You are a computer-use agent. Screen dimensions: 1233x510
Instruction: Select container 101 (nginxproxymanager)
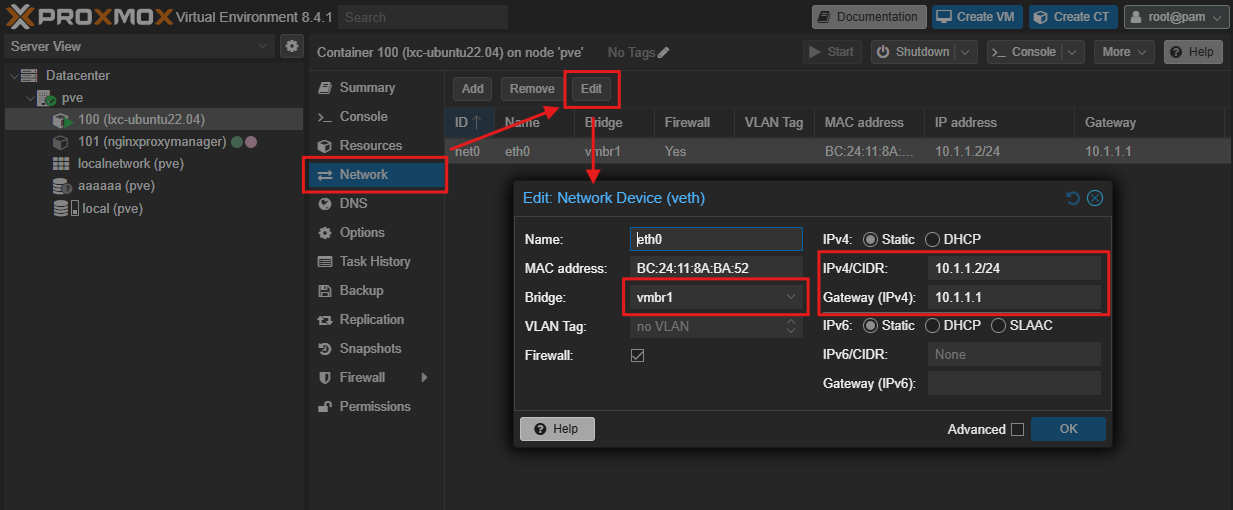pyautogui.click(x=152, y=142)
